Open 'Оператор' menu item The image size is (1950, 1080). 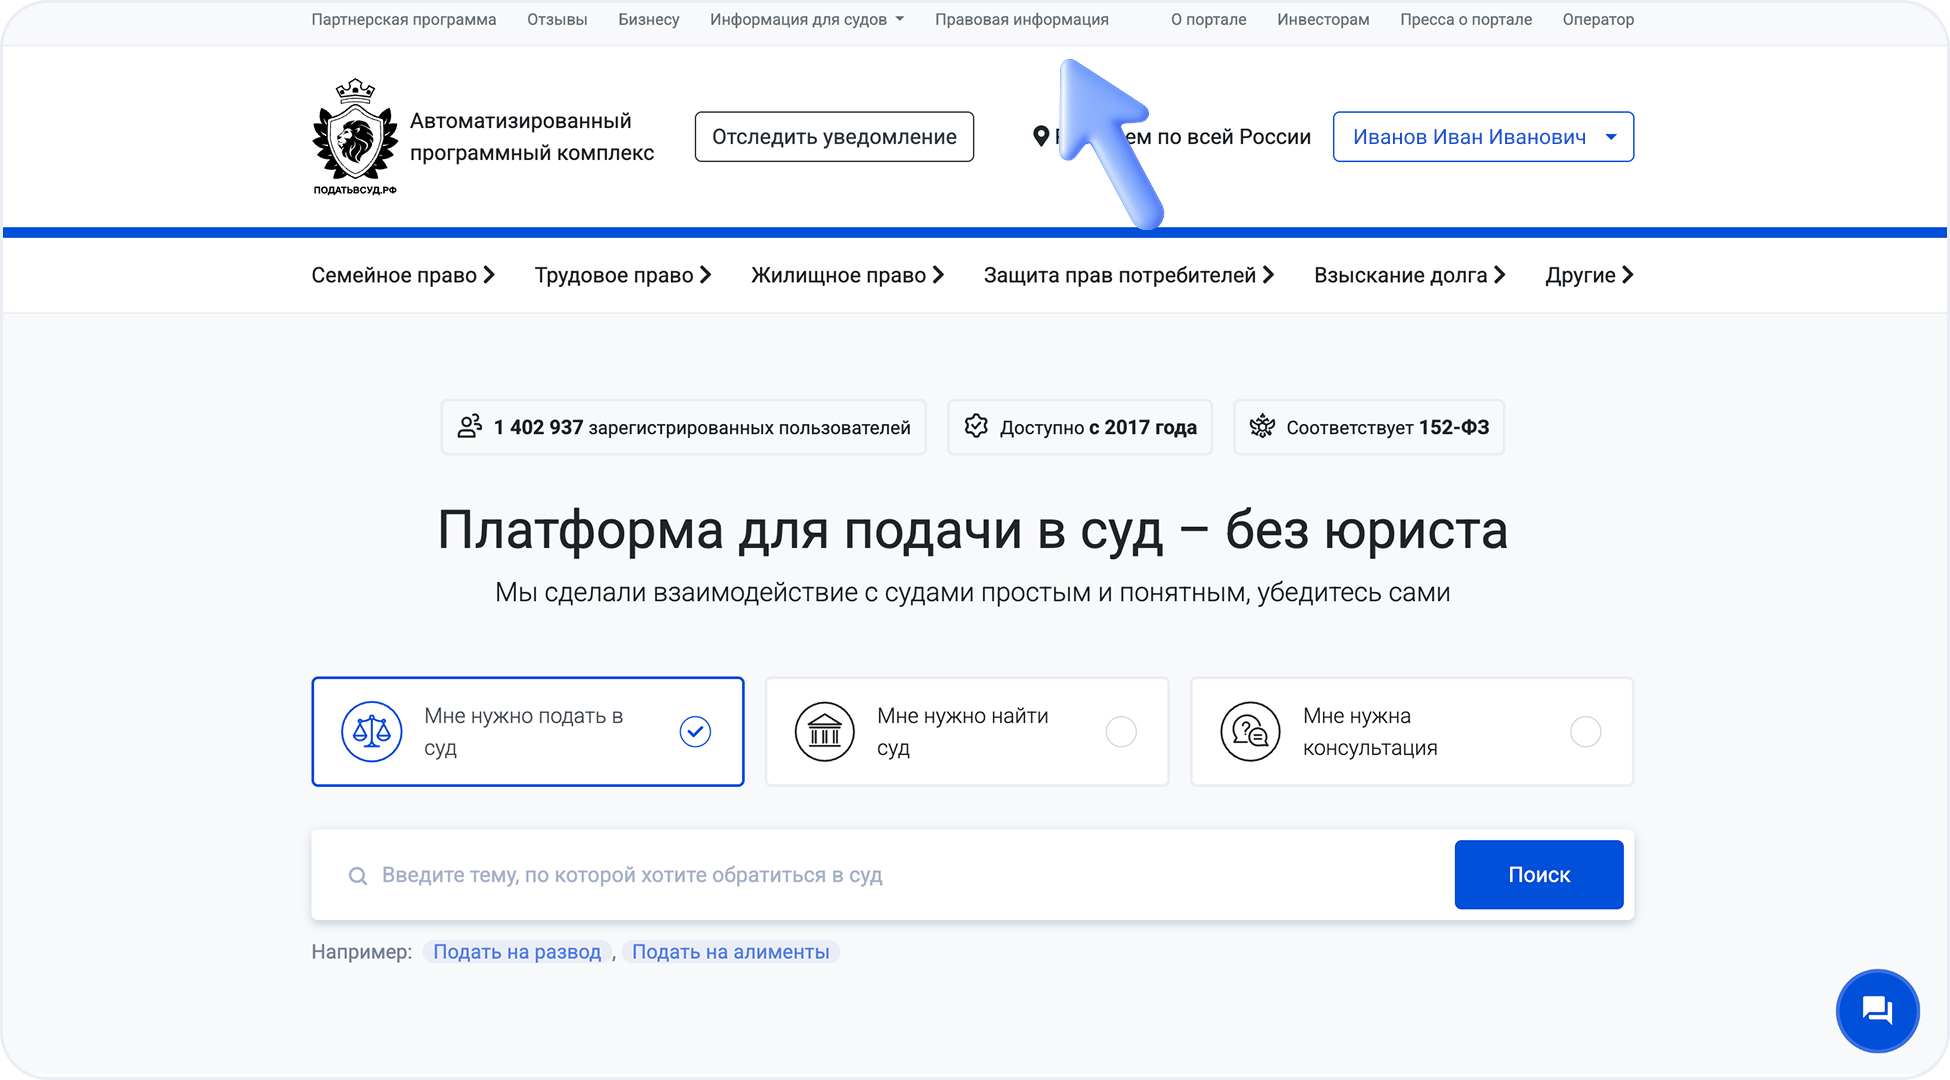pos(1598,19)
